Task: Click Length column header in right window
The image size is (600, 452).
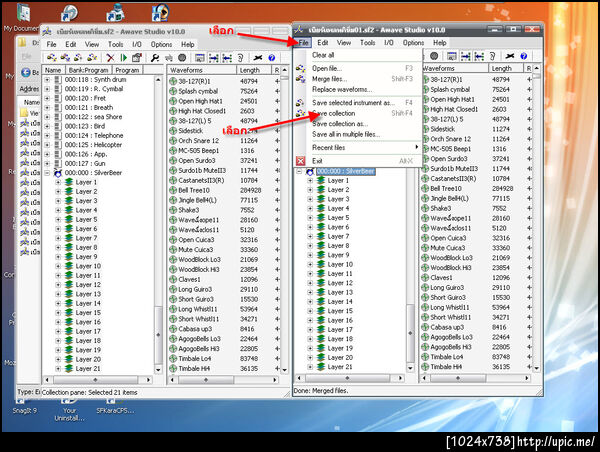Action: click(505, 69)
